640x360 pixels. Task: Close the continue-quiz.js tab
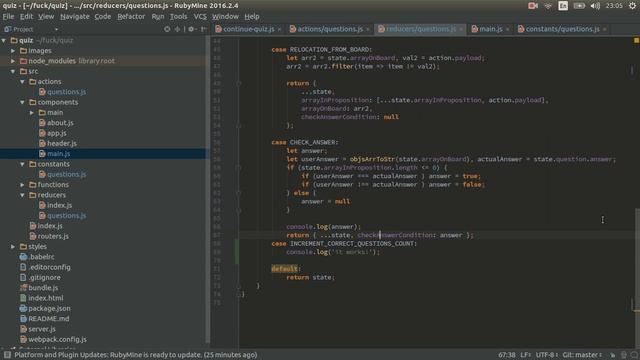pos(279,29)
